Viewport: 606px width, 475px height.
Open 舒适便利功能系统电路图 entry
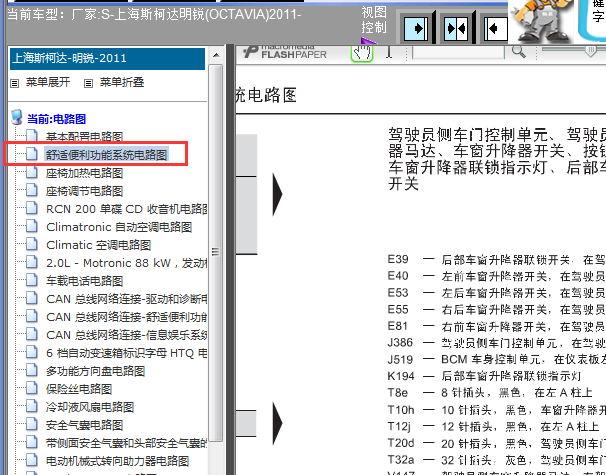107,155
